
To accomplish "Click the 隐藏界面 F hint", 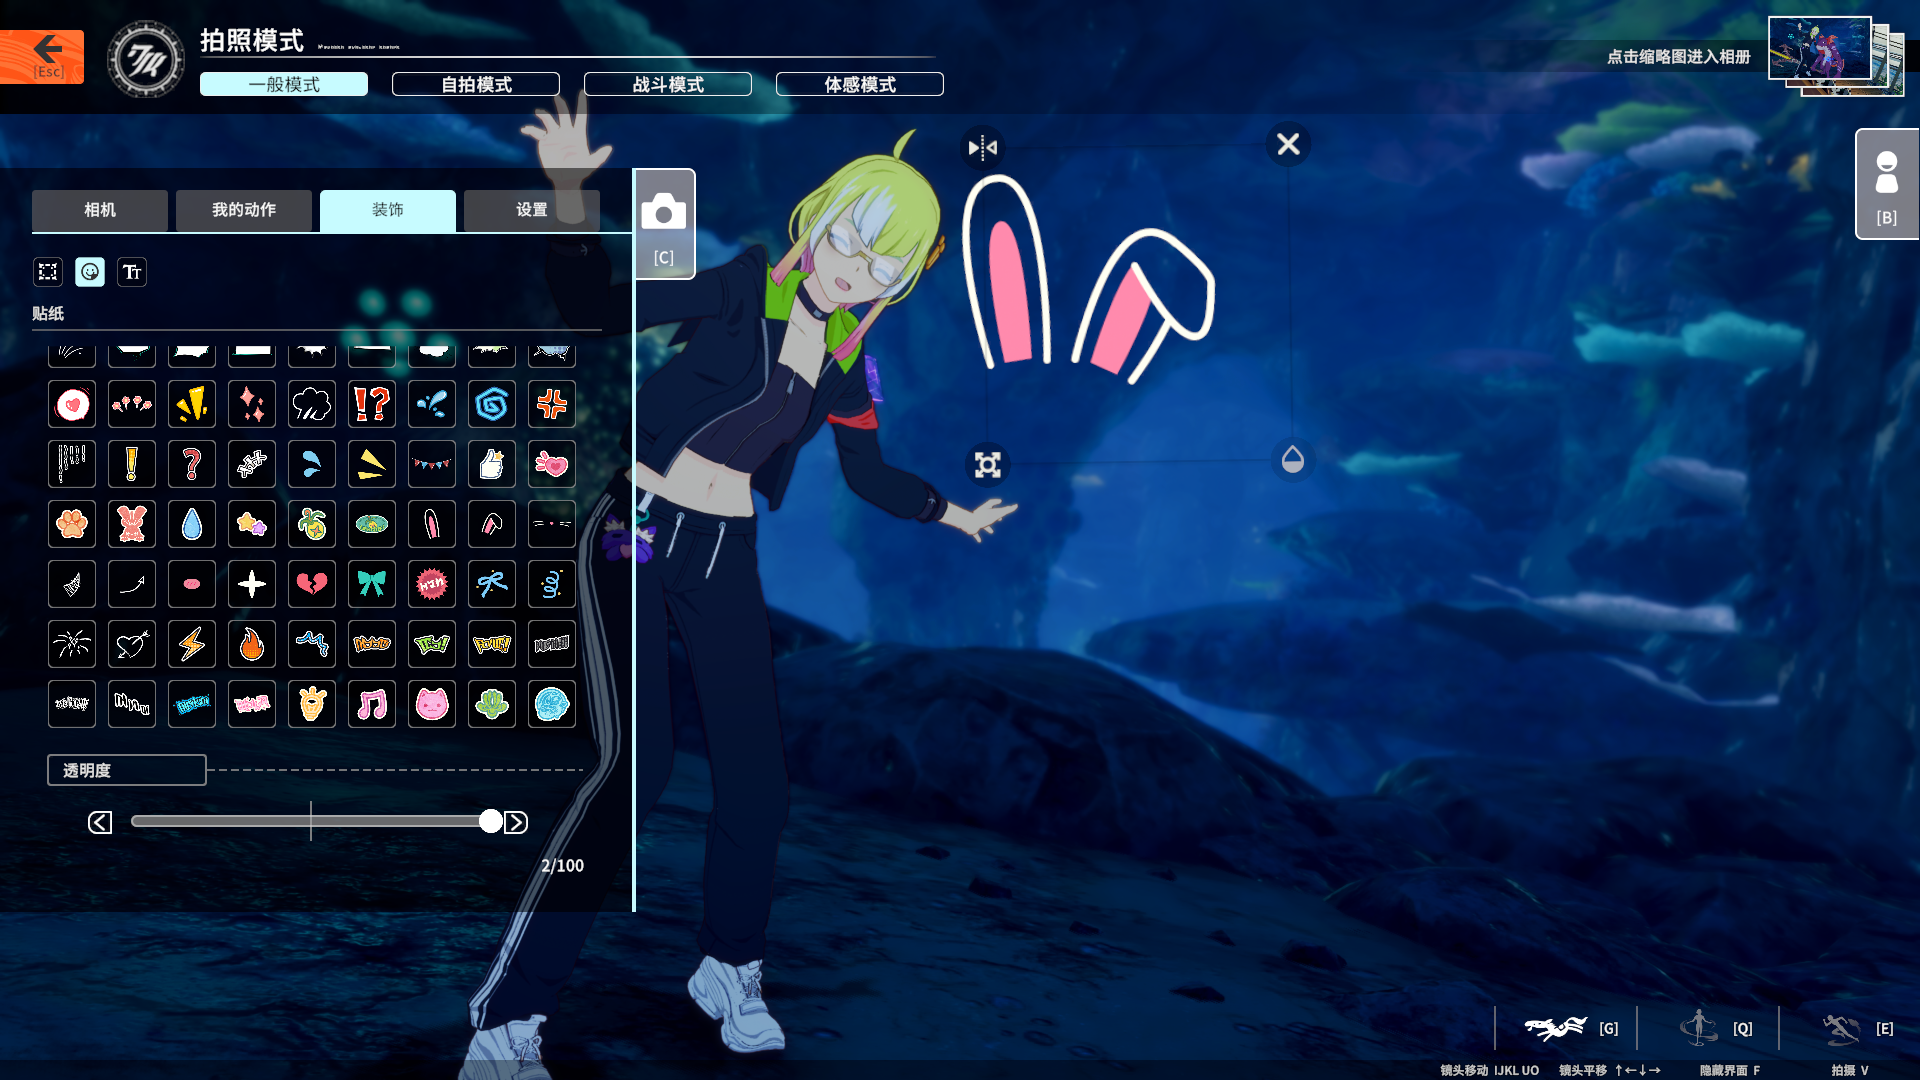I will (1730, 1070).
